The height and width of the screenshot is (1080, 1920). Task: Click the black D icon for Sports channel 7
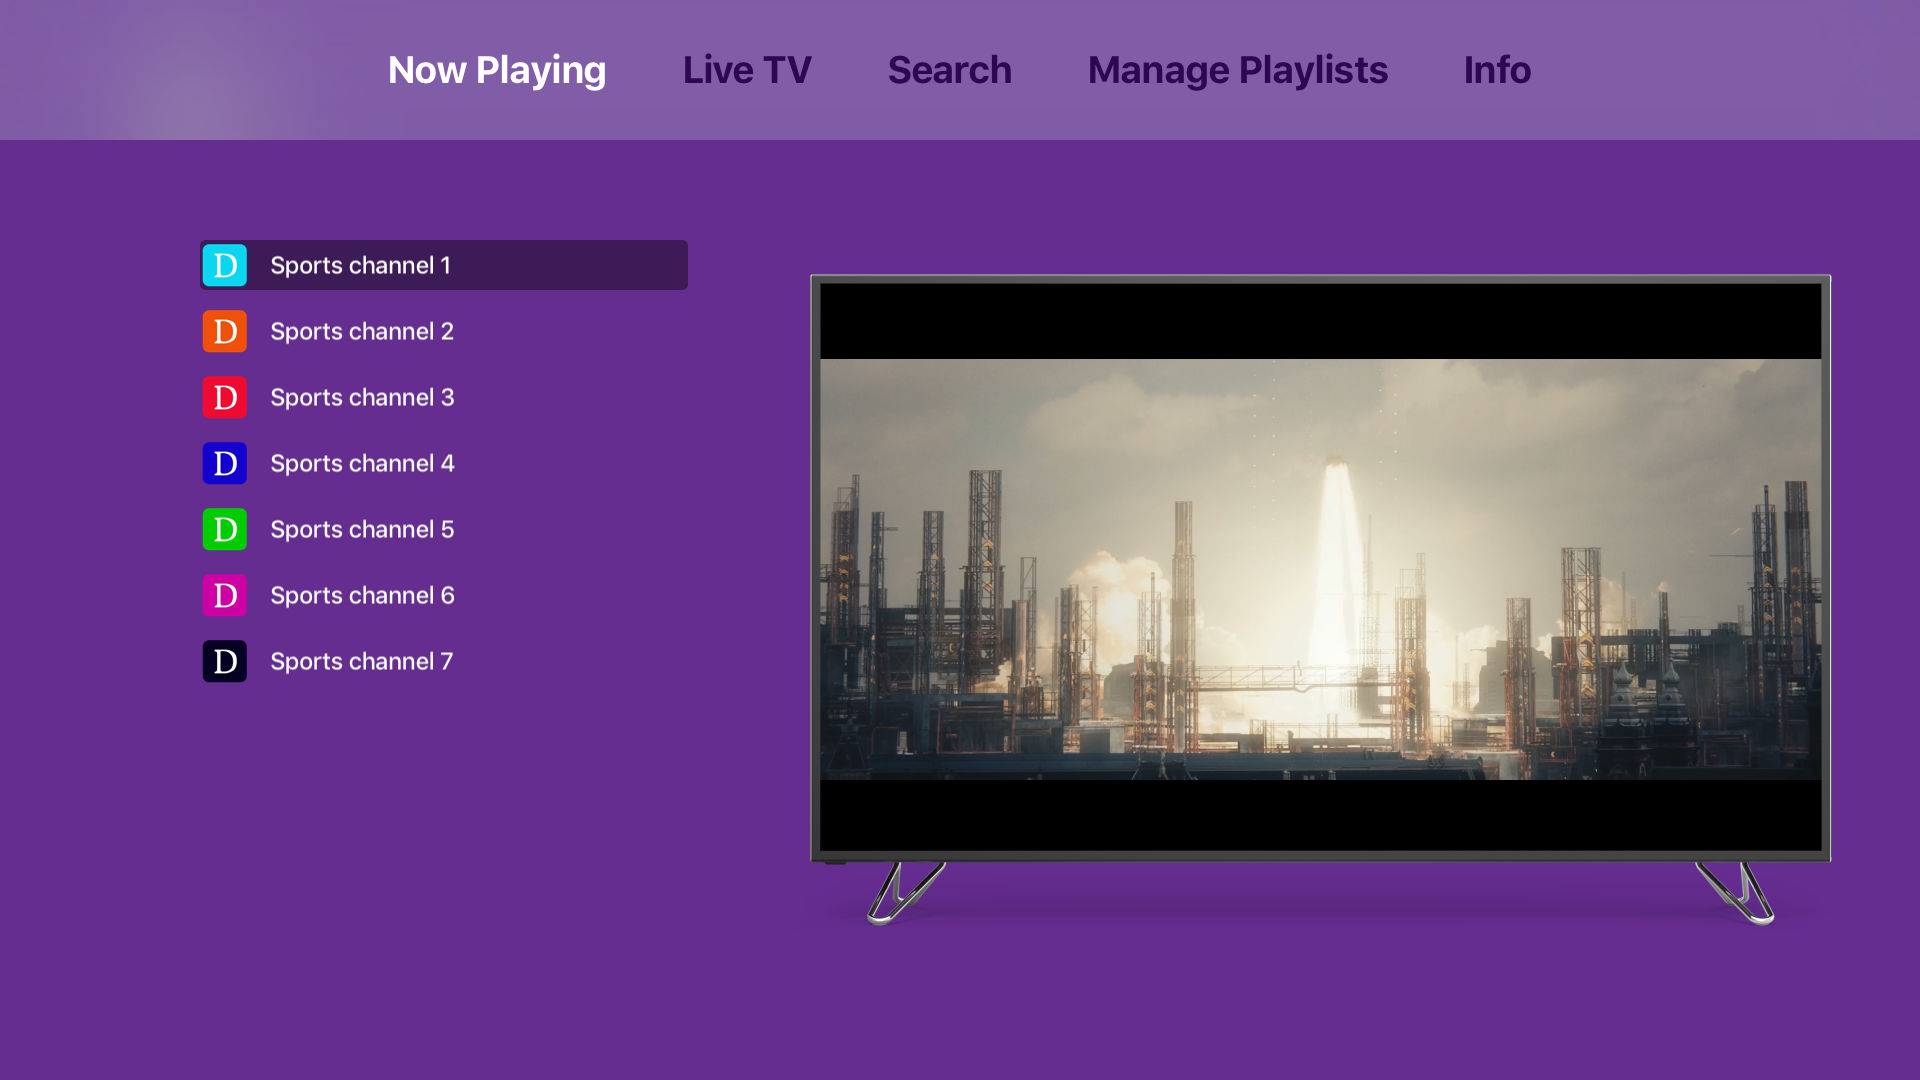point(225,661)
